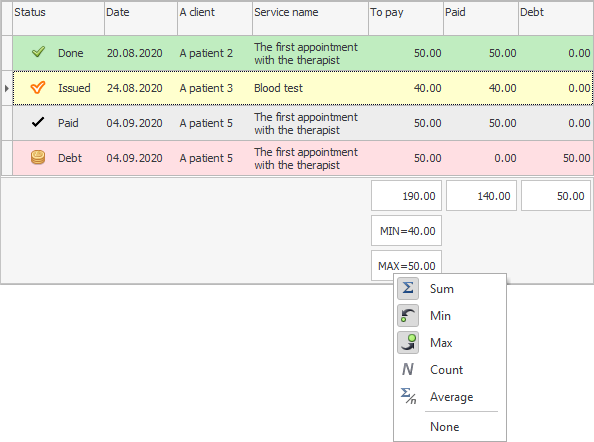Select the Debt status text in pink row
Image resolution: width=594 pixels, height=442 pixels.
70,158
